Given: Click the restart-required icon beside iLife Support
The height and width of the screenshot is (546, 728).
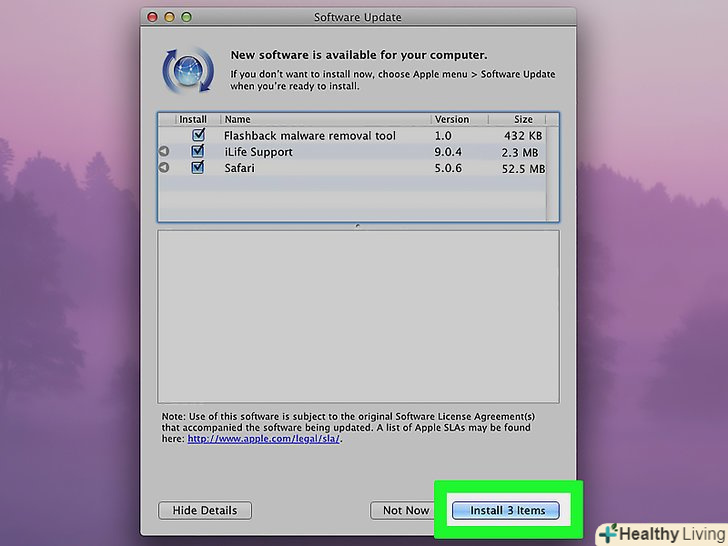Looking at the screenshot, I should coord(164,151).
